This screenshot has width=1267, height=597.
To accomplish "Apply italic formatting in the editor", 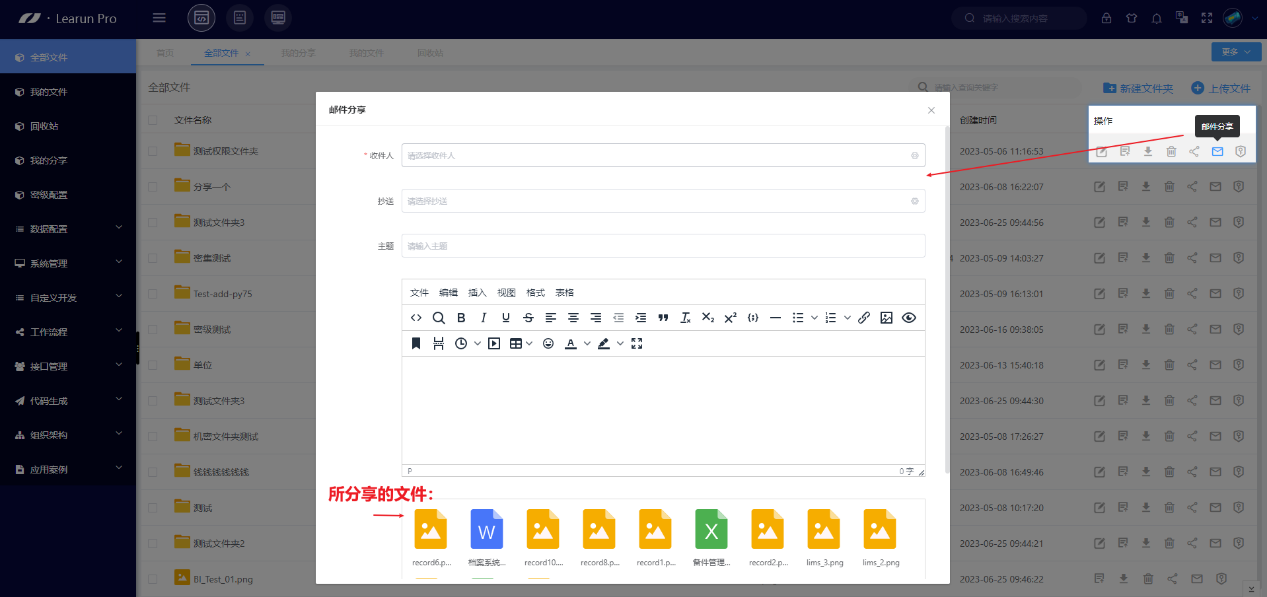I will coord(483,318).
